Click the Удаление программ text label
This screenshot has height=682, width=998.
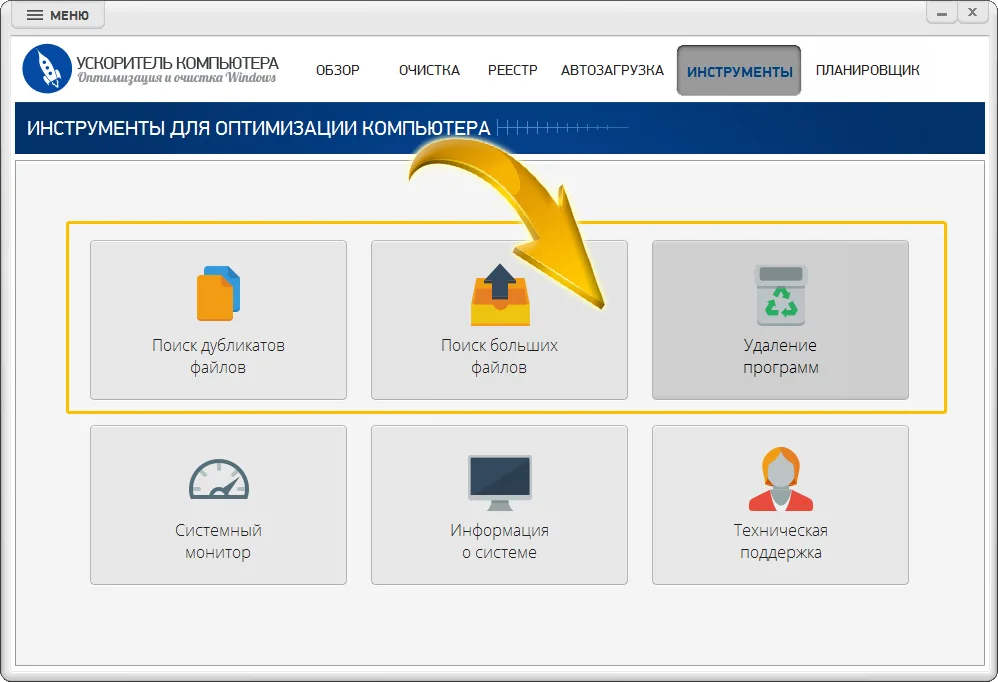pyautogui.click(x=780, y=356)
